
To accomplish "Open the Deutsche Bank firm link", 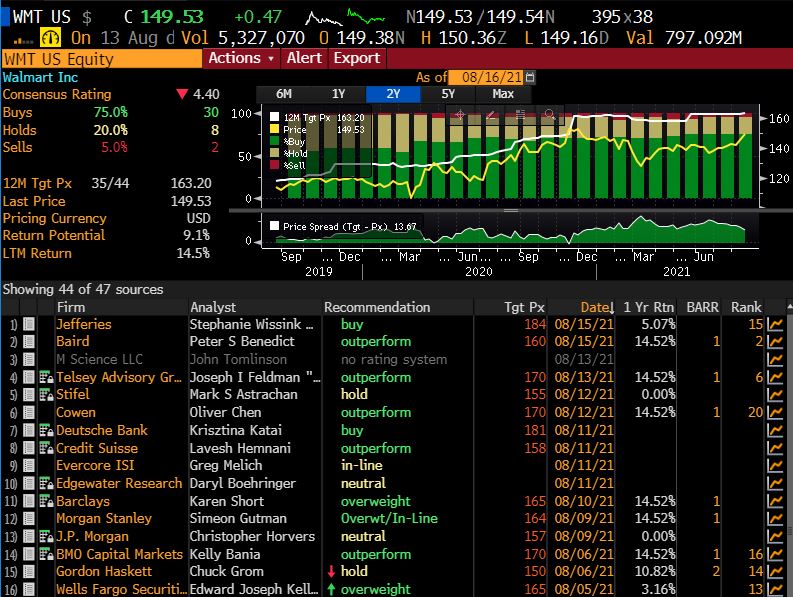I will (102, 431).
